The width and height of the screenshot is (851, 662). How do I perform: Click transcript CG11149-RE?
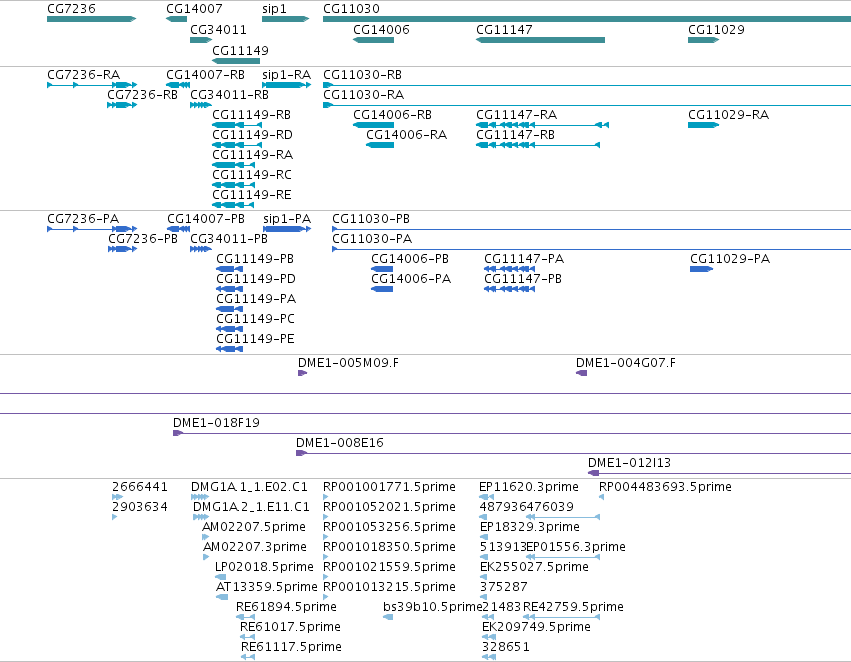click(x=252, y=195)
